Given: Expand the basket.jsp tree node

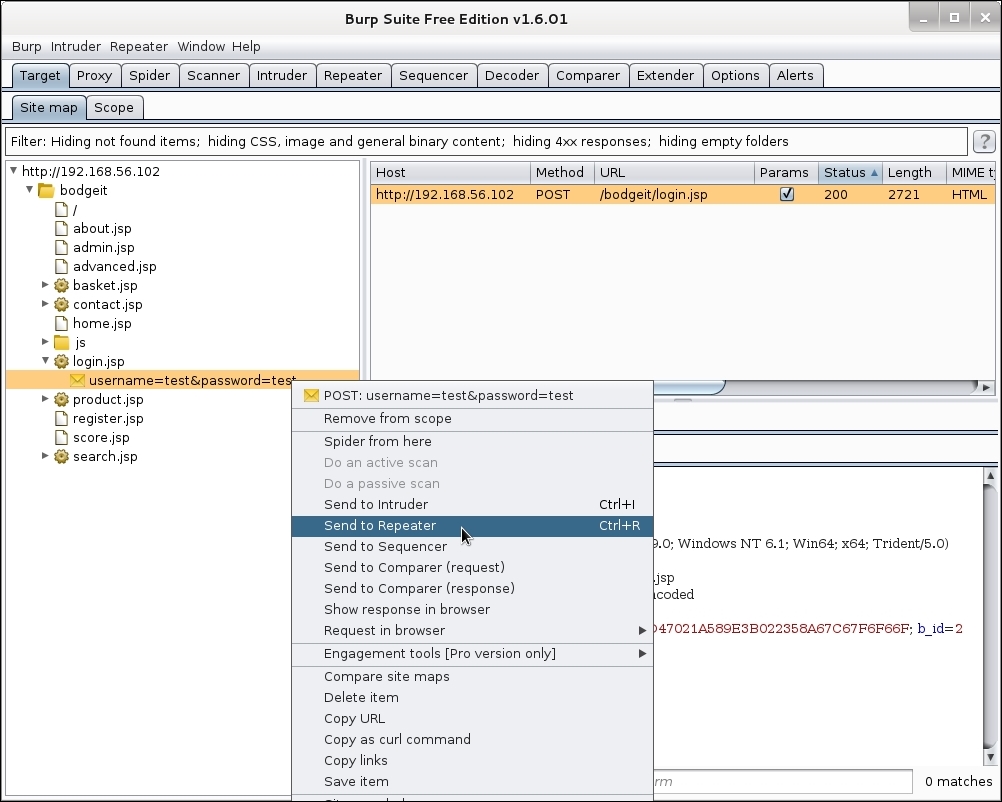Looking at the screenshot, I should click(45, 285).
